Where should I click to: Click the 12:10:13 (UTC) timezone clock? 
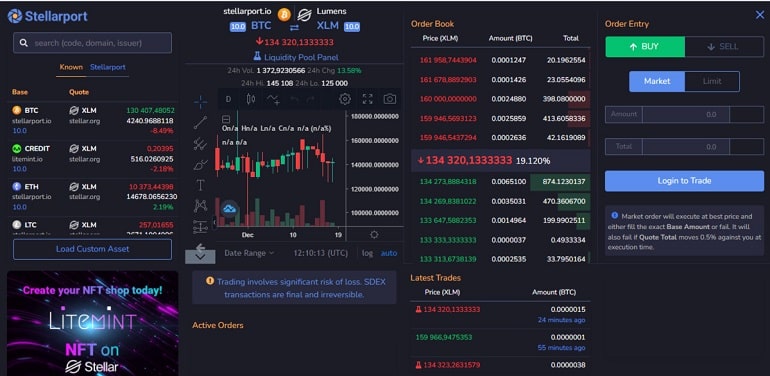pos(320,253)
